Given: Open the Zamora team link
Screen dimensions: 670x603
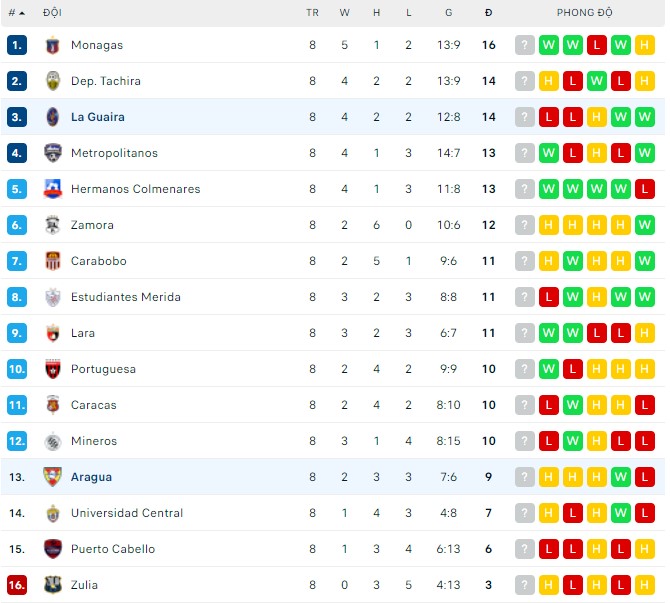Looking at the screenshot, I should (x=92, y=225).
